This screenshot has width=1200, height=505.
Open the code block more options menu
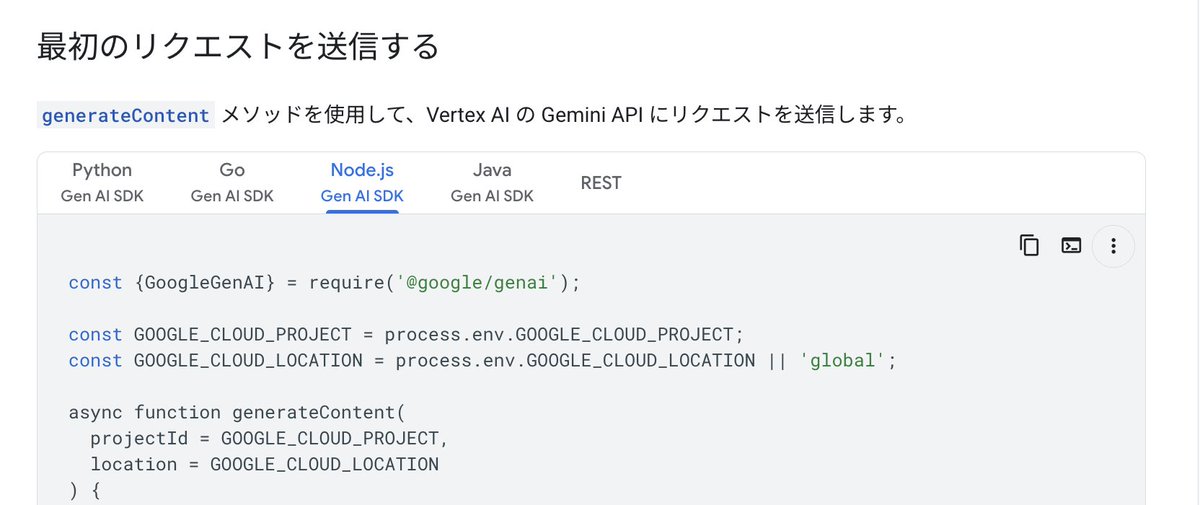tap(1113, 245)
